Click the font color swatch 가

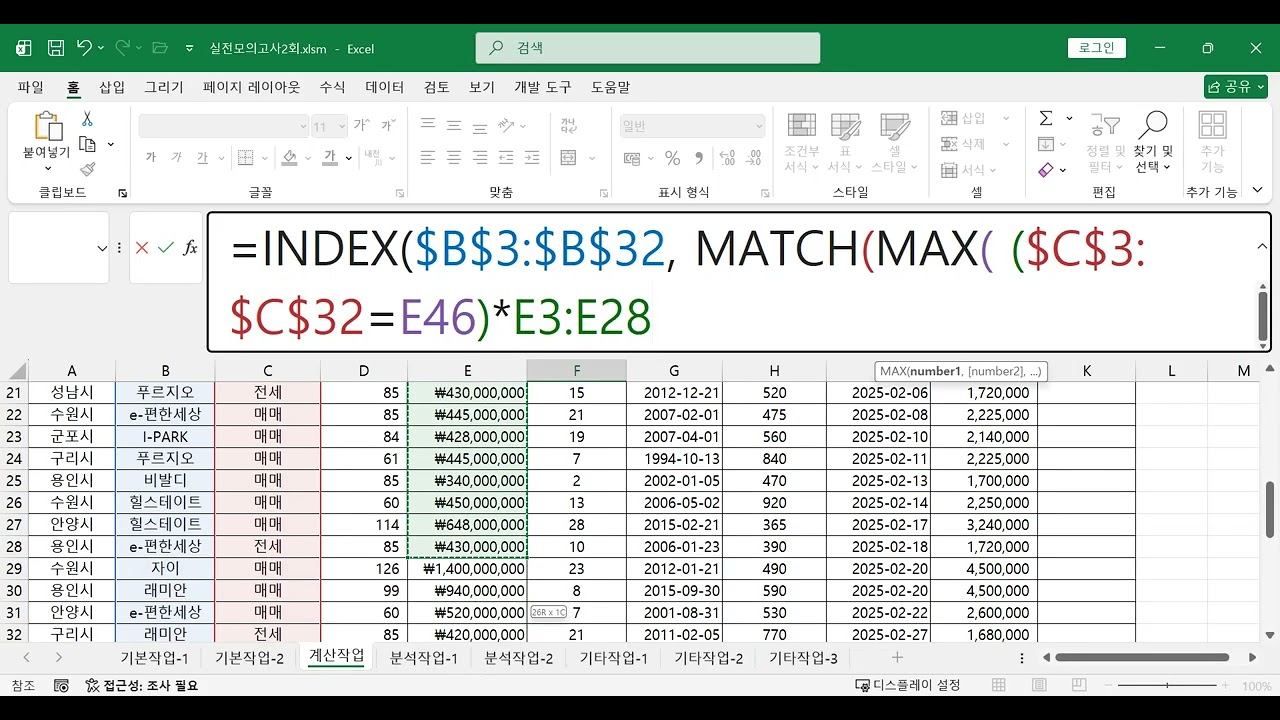330,158
